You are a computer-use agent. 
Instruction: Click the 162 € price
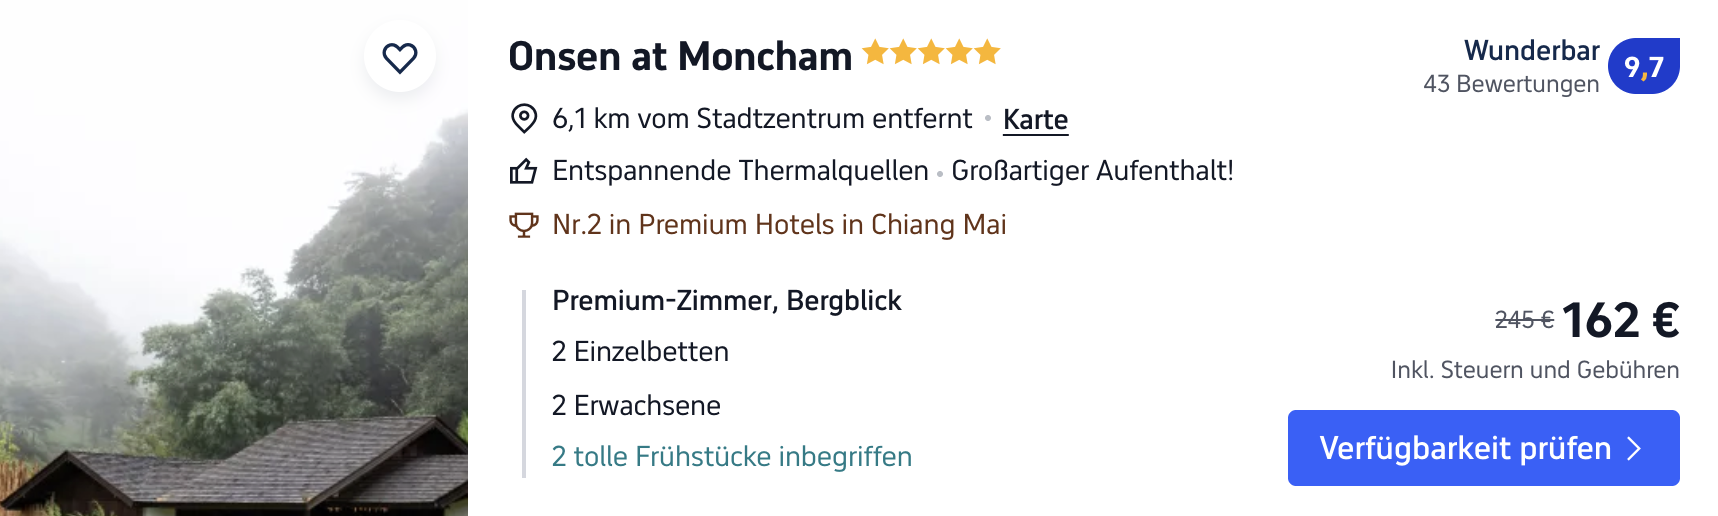tap(1620, 321)
